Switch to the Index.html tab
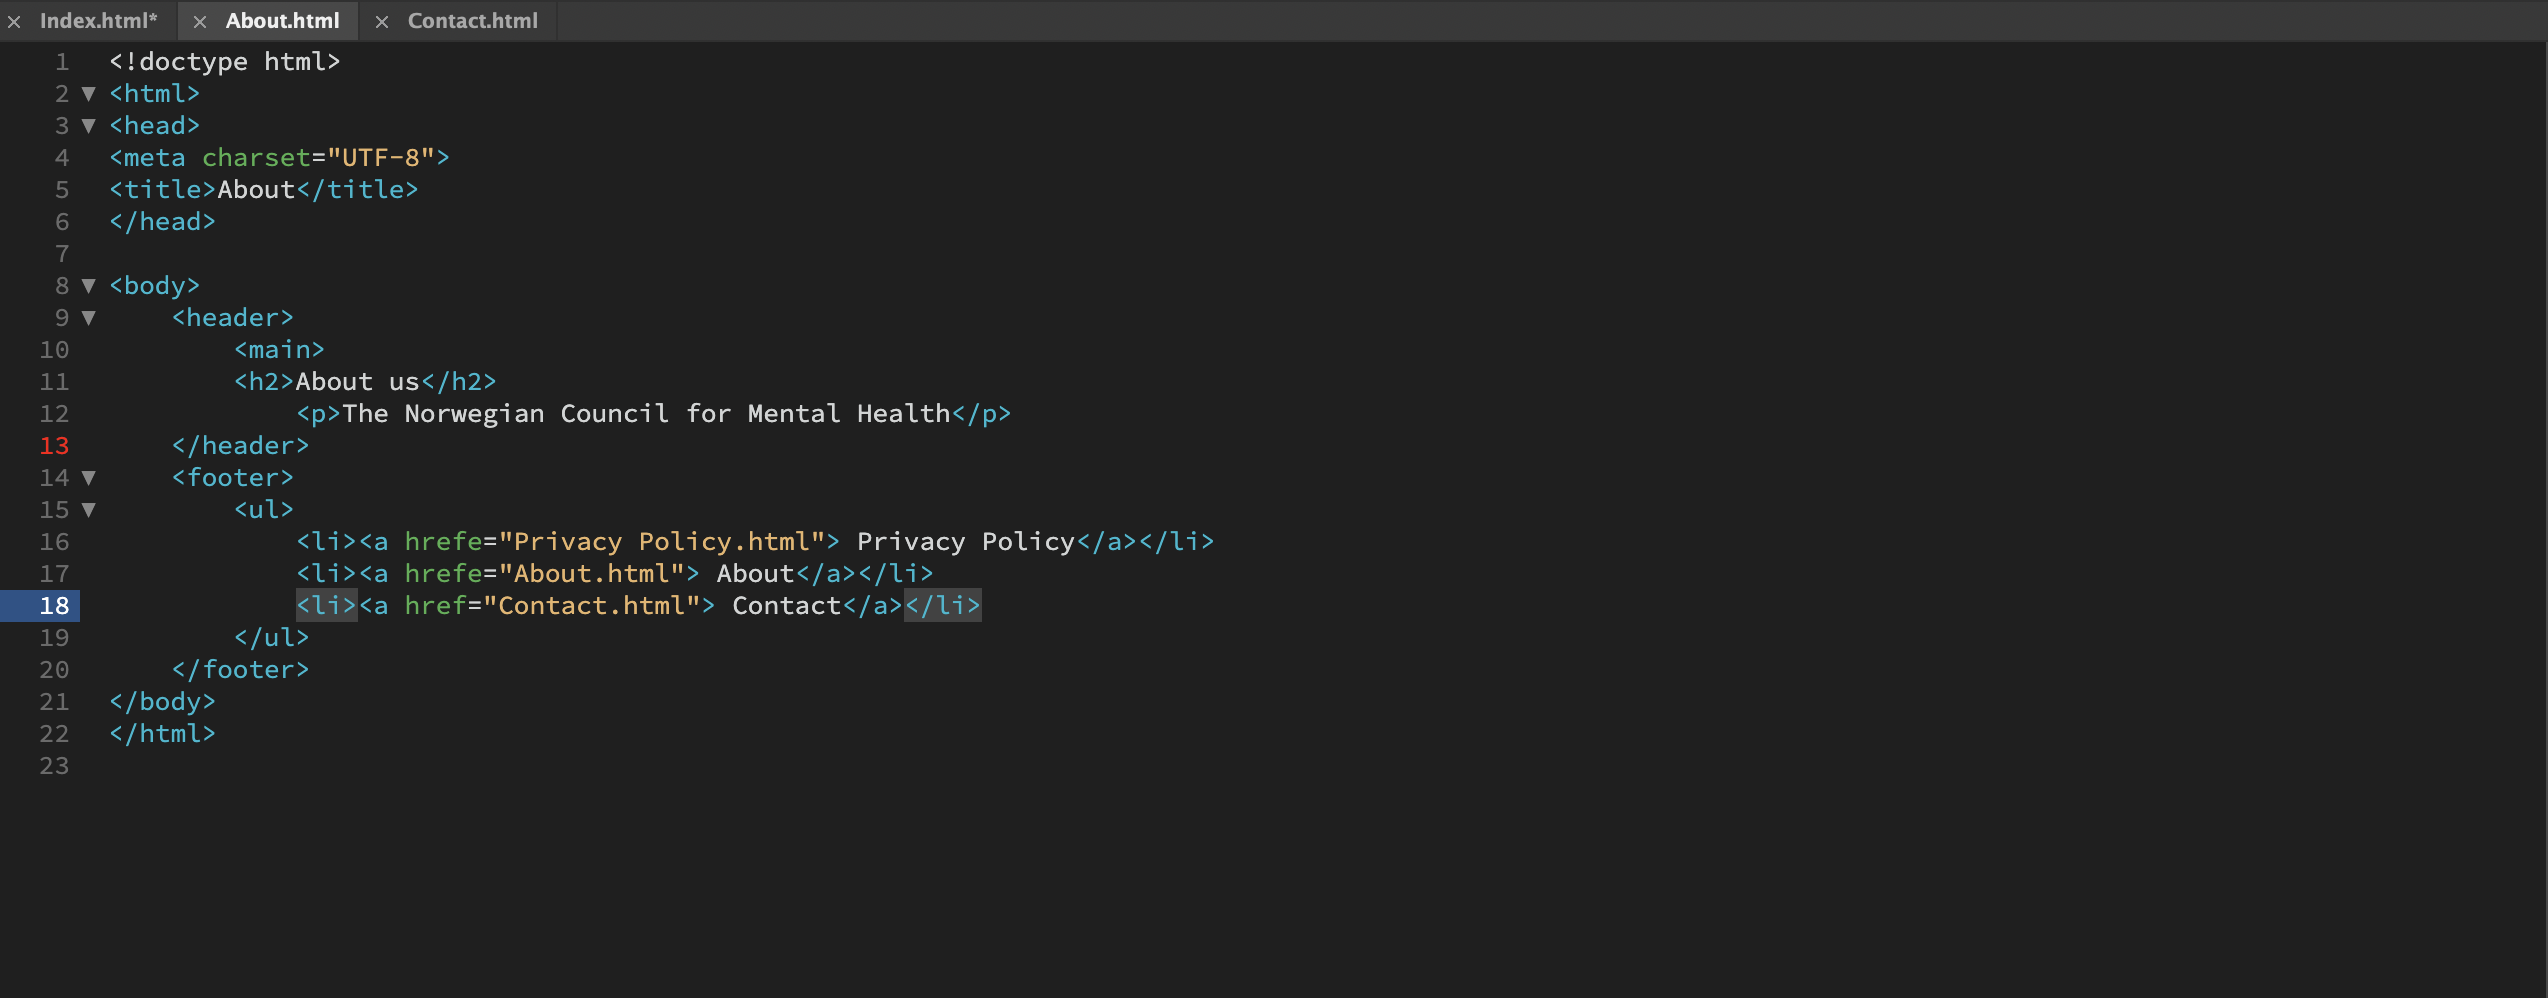 coord(98,21)
